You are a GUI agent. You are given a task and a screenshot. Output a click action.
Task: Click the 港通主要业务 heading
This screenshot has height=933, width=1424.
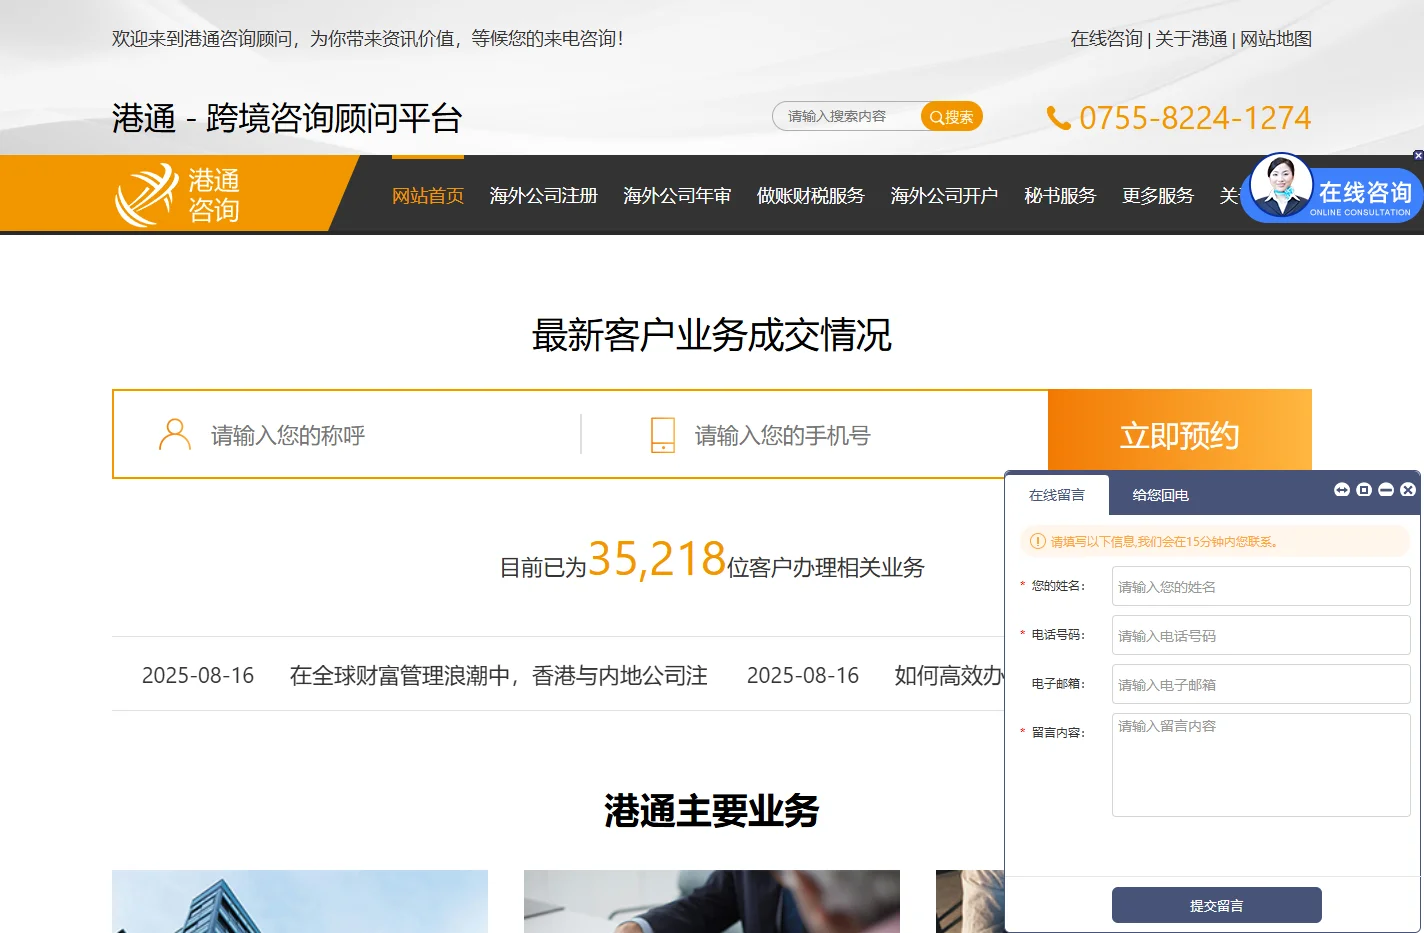pyautogui.click(x=712, y=811)
